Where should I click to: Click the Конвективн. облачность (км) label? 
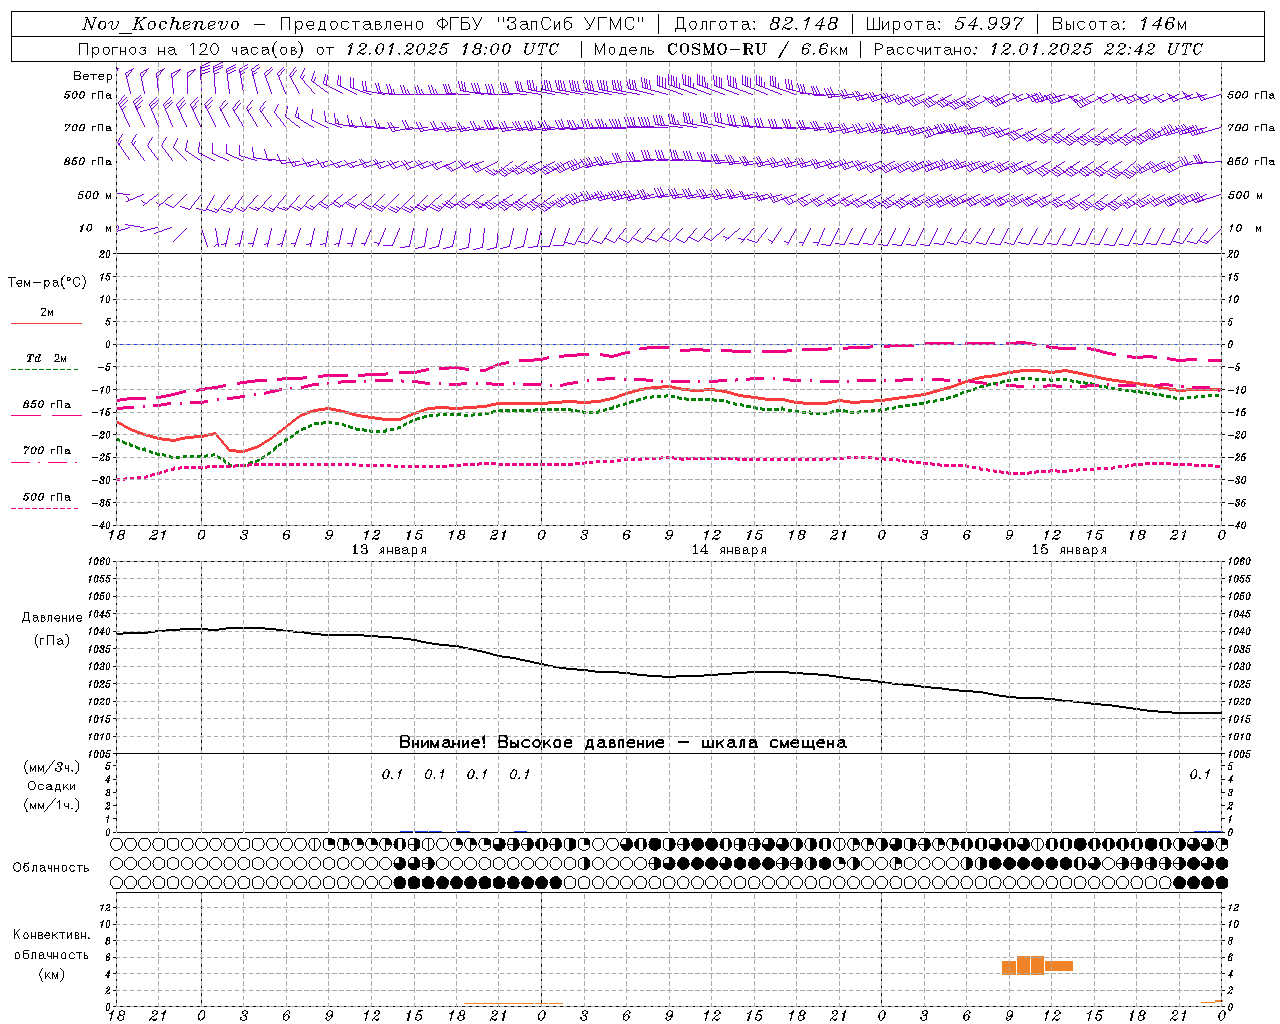point(51,955)
